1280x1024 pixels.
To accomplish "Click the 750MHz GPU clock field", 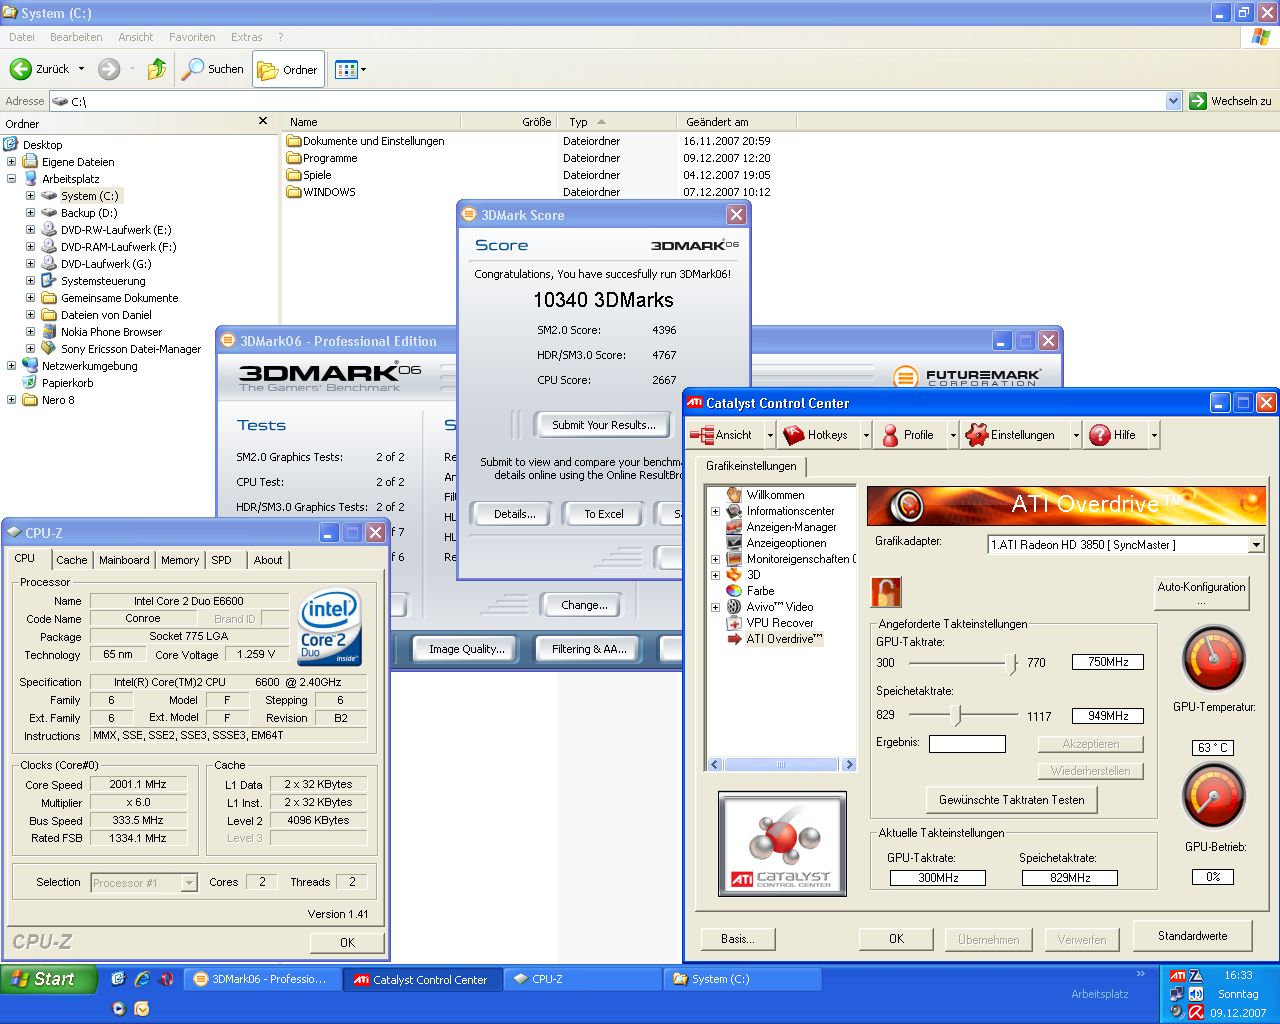I will point(1108,662).
